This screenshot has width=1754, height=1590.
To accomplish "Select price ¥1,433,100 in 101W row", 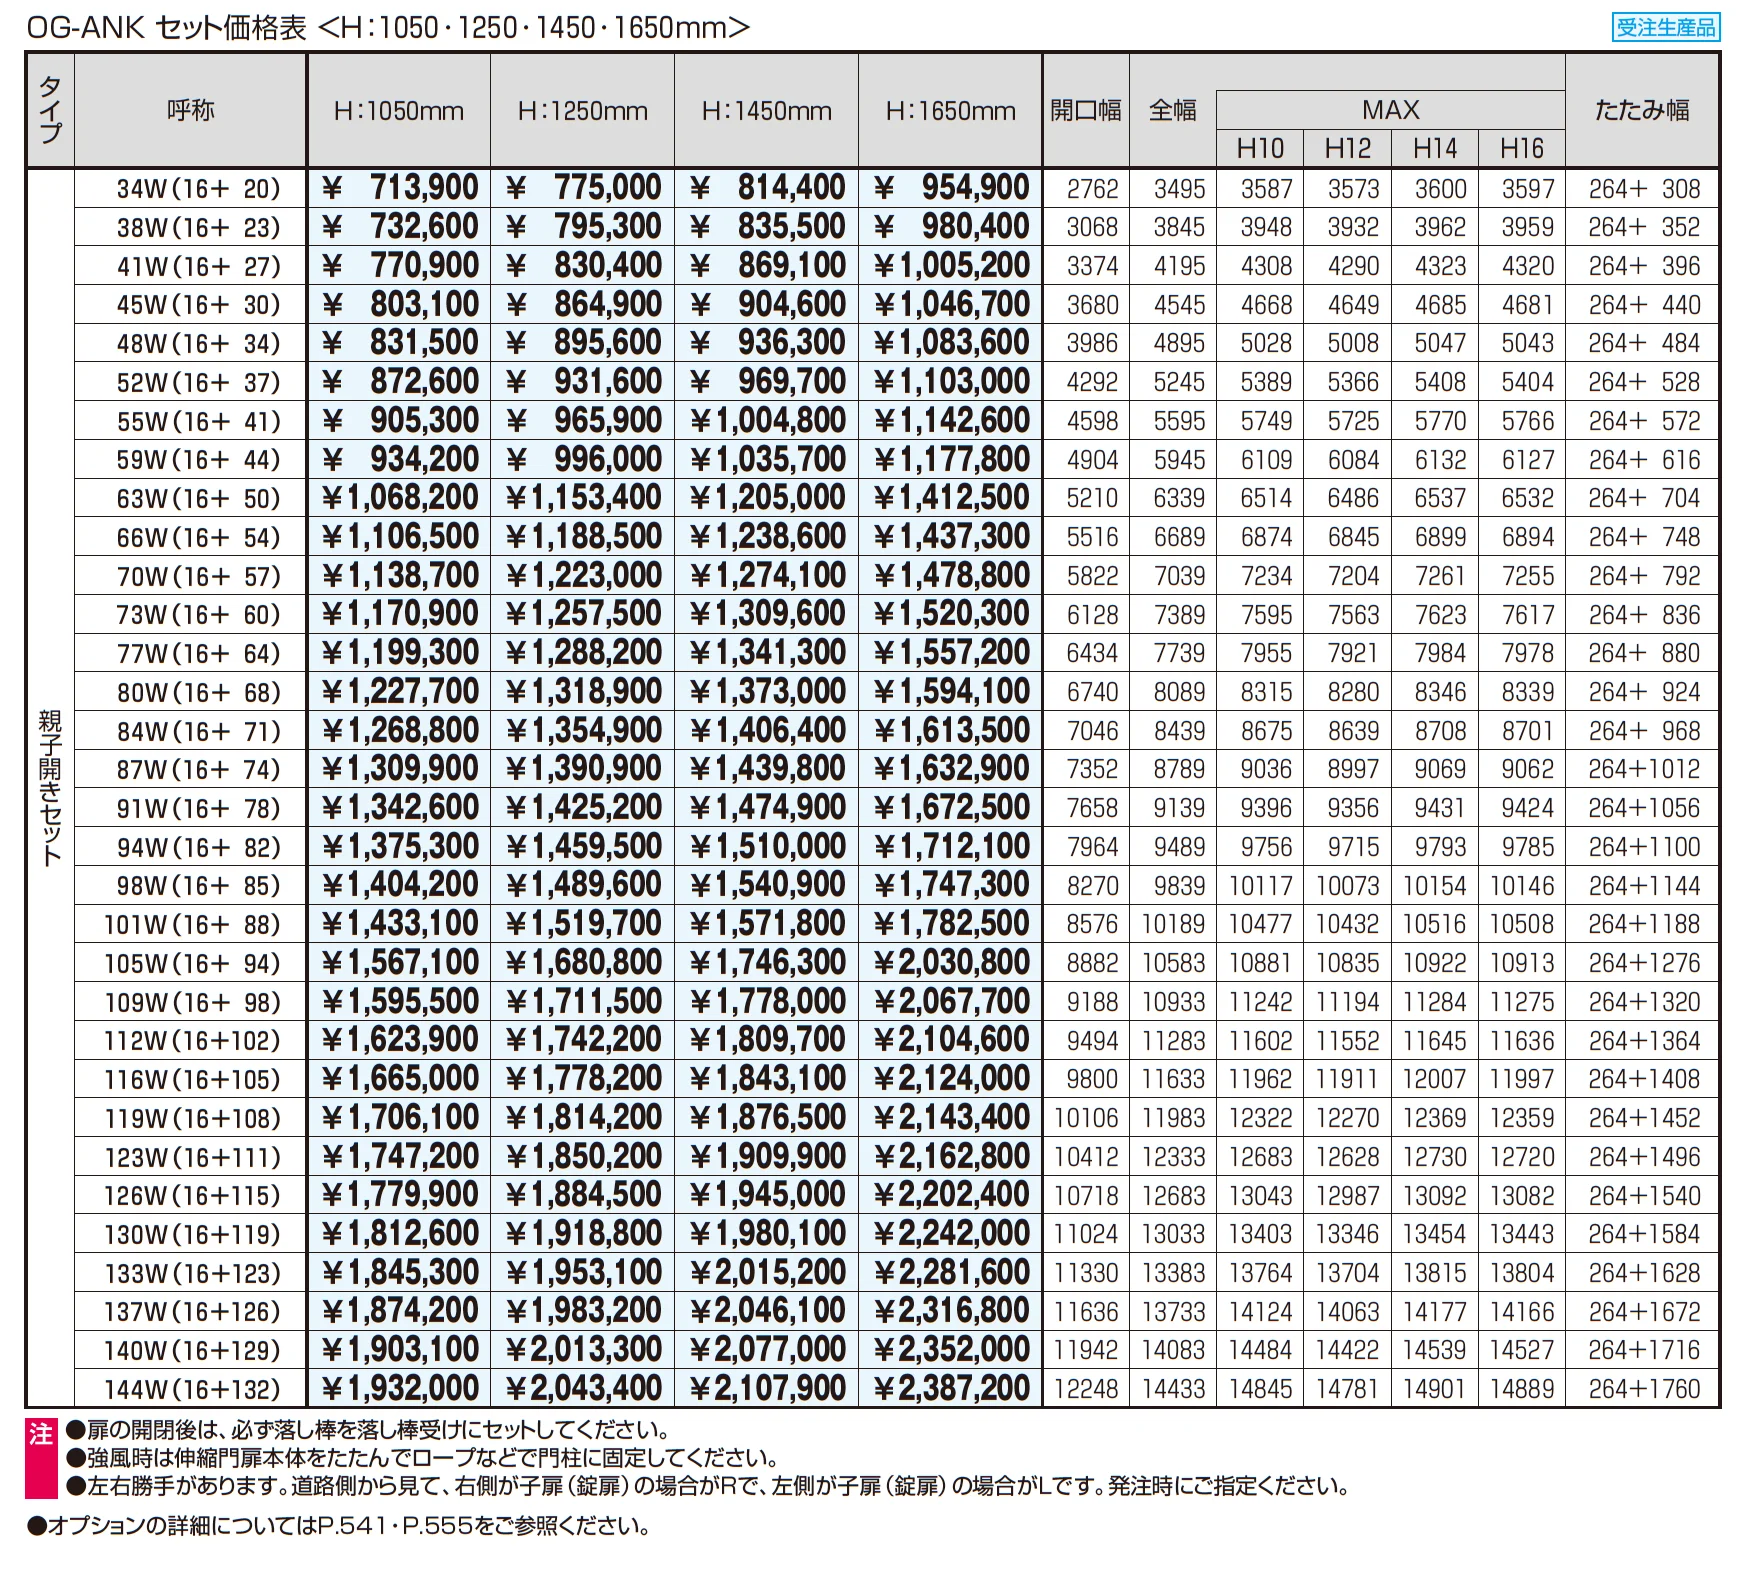I will pos(399,924).
